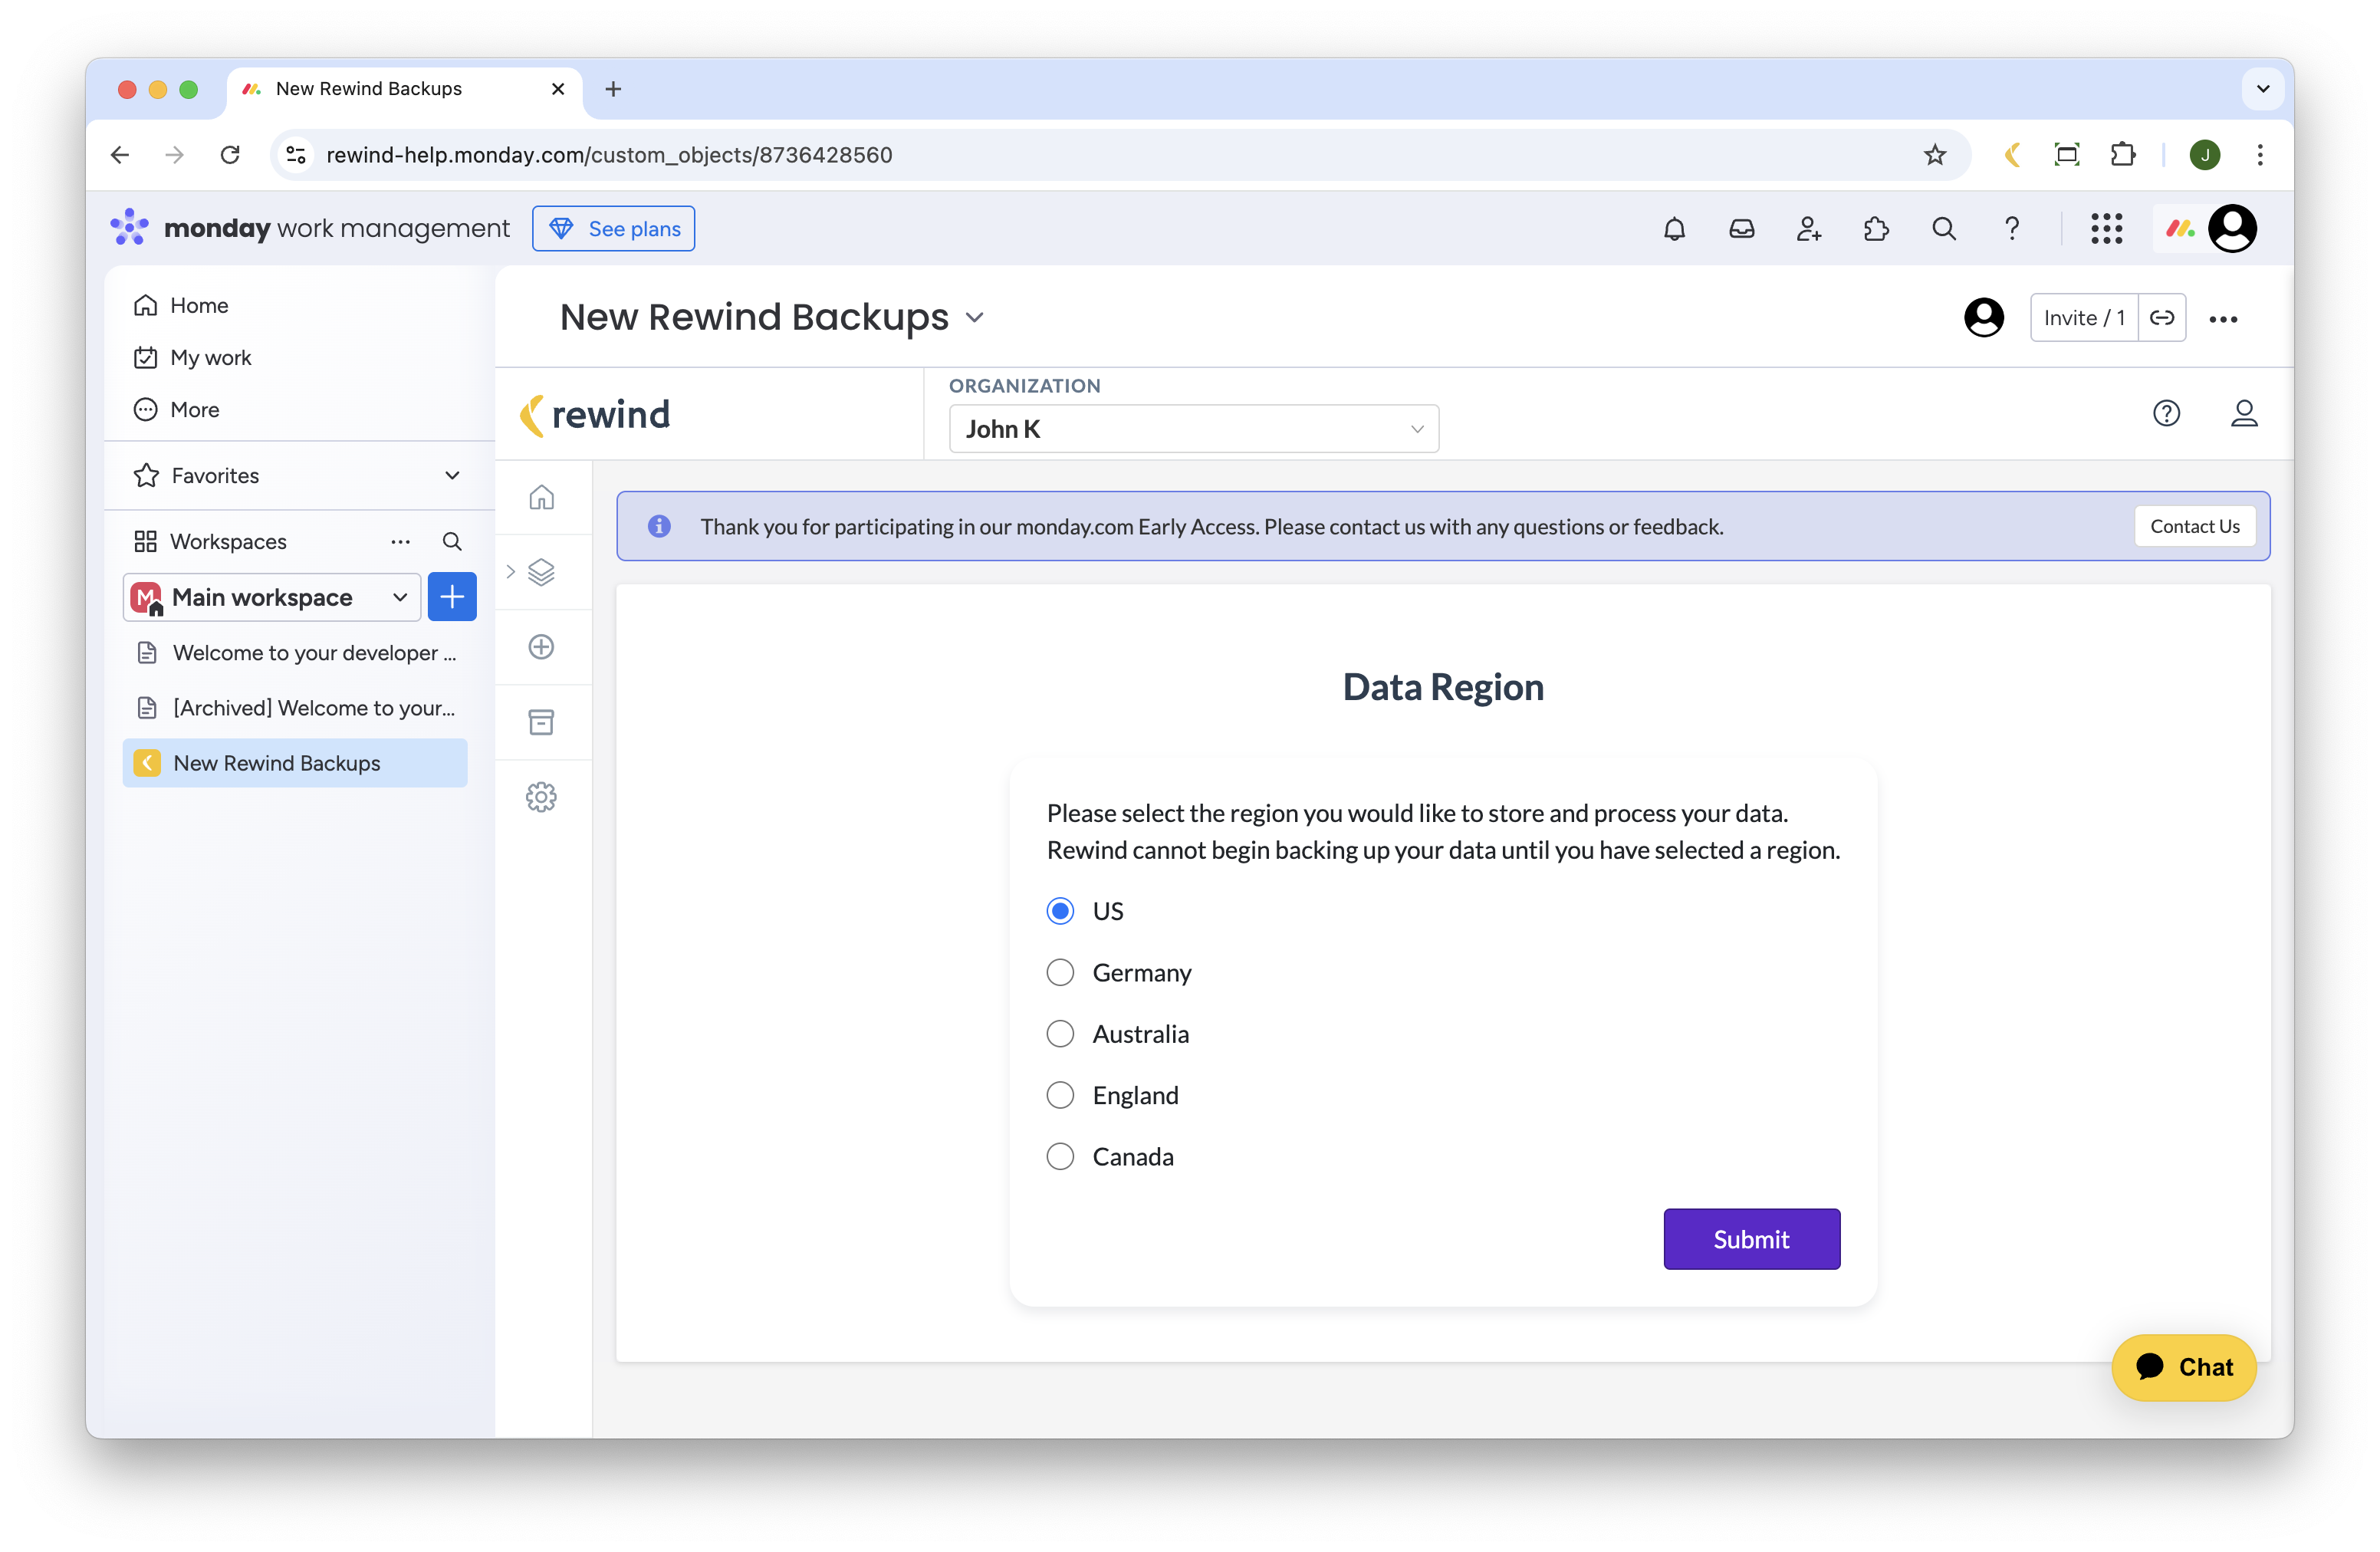View site information icon in address bar
This screenshot has height=1552, width=2380.
click(296, 155)
